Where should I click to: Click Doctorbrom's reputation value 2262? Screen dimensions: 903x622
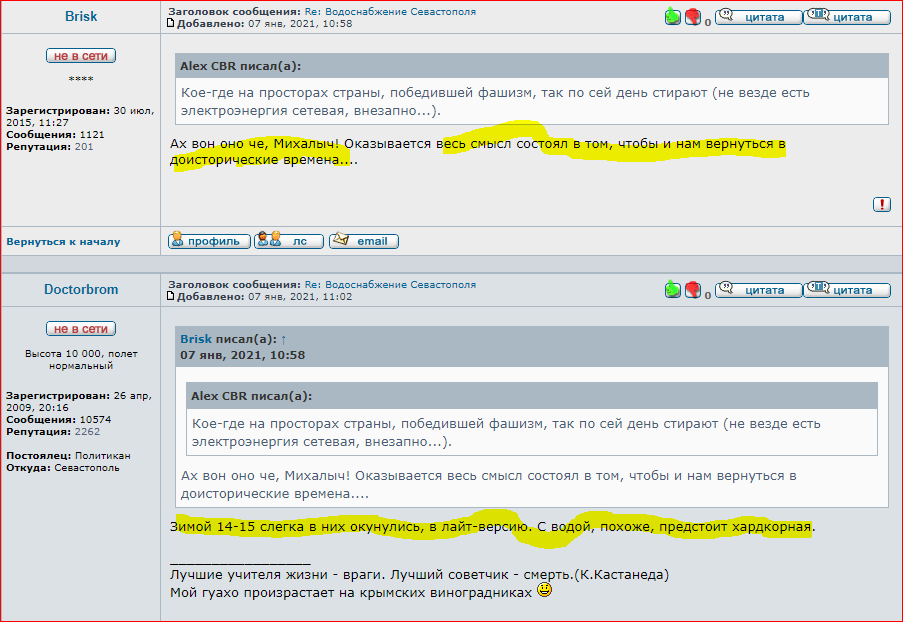pyautogui.click(x=87, y=431)
